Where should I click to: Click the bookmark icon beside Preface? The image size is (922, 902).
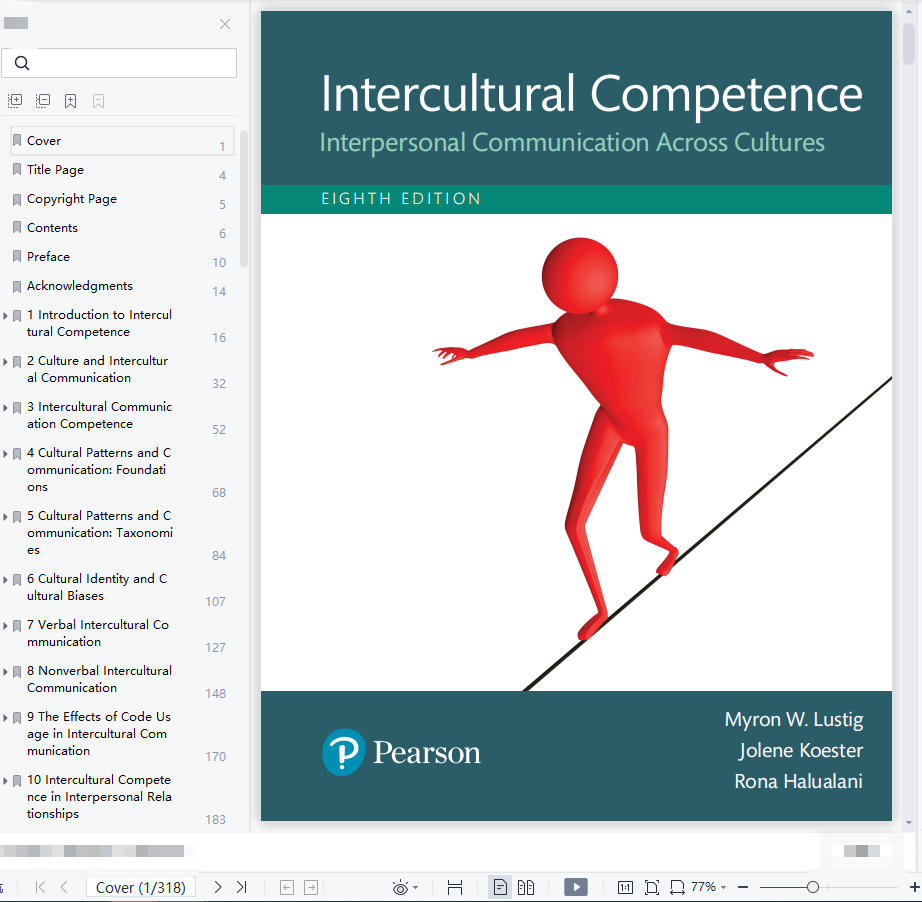coord(17,257)
